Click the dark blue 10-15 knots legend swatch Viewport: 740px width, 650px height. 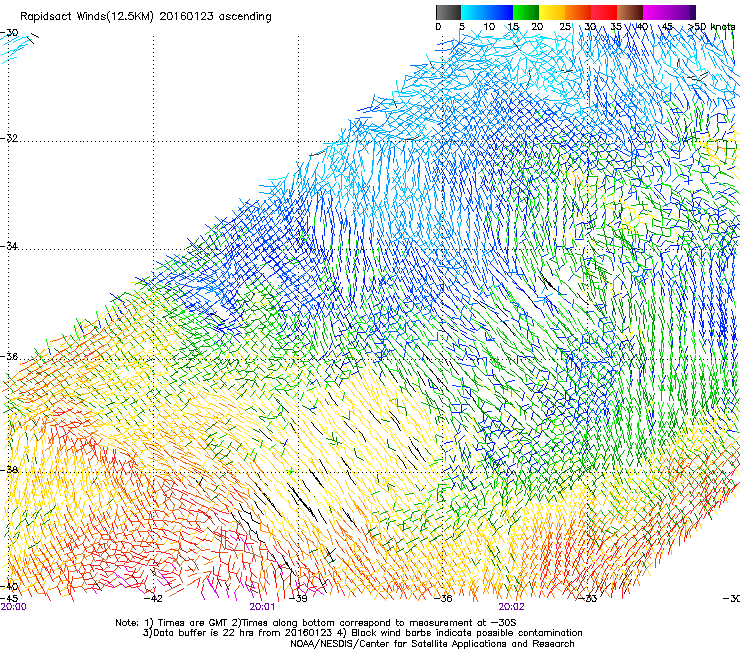click(x=500, y=12)
